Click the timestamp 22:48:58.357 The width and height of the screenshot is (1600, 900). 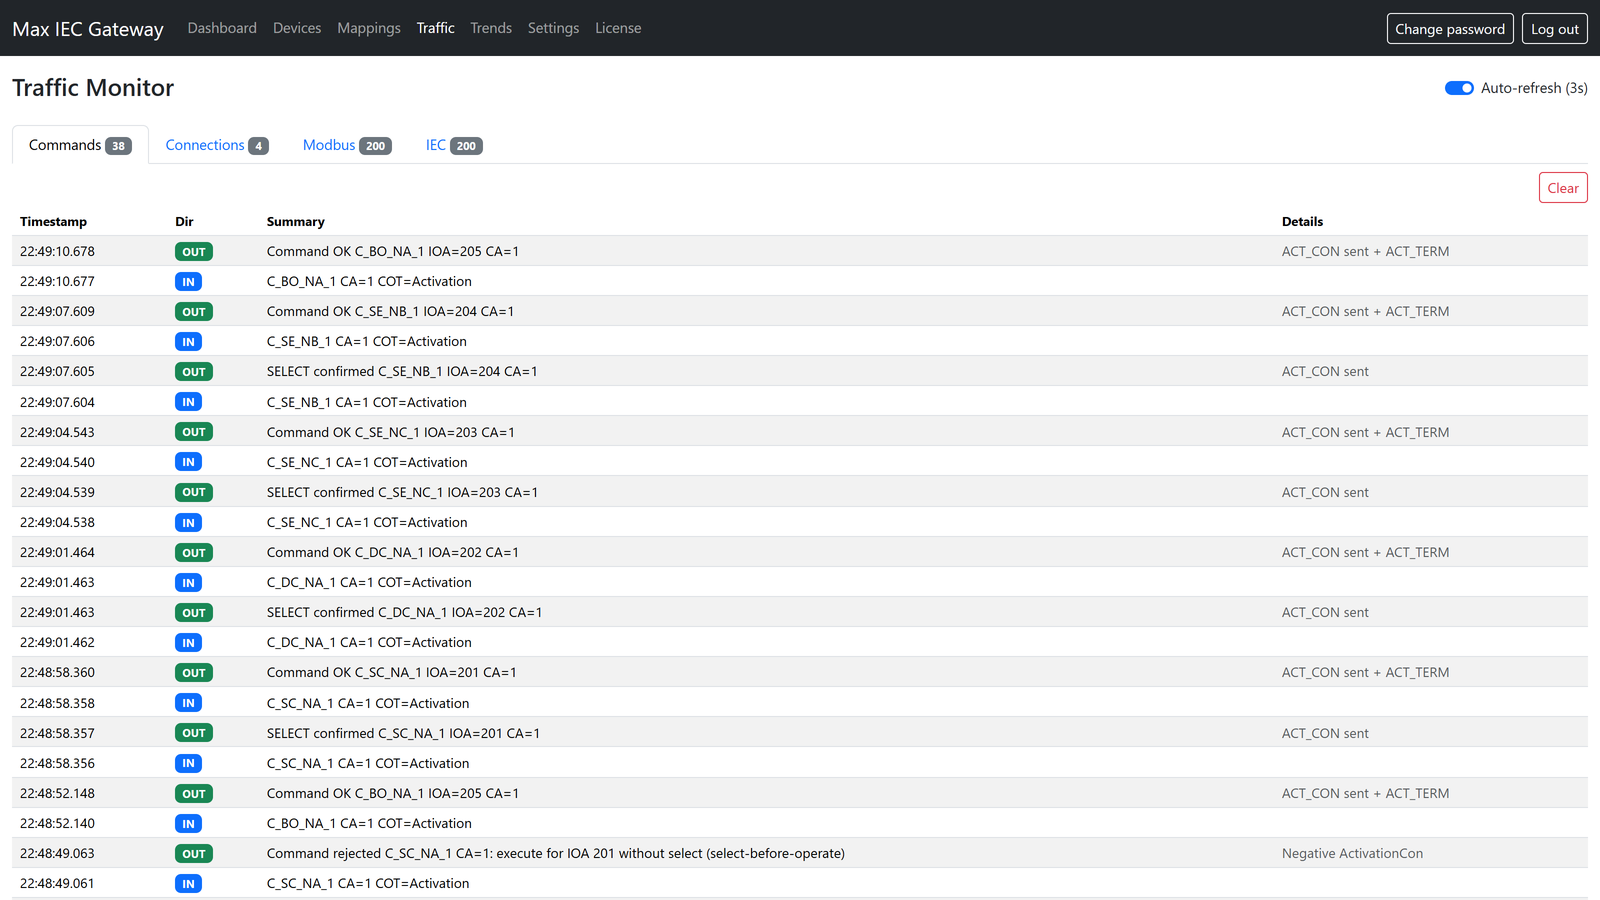57,733
